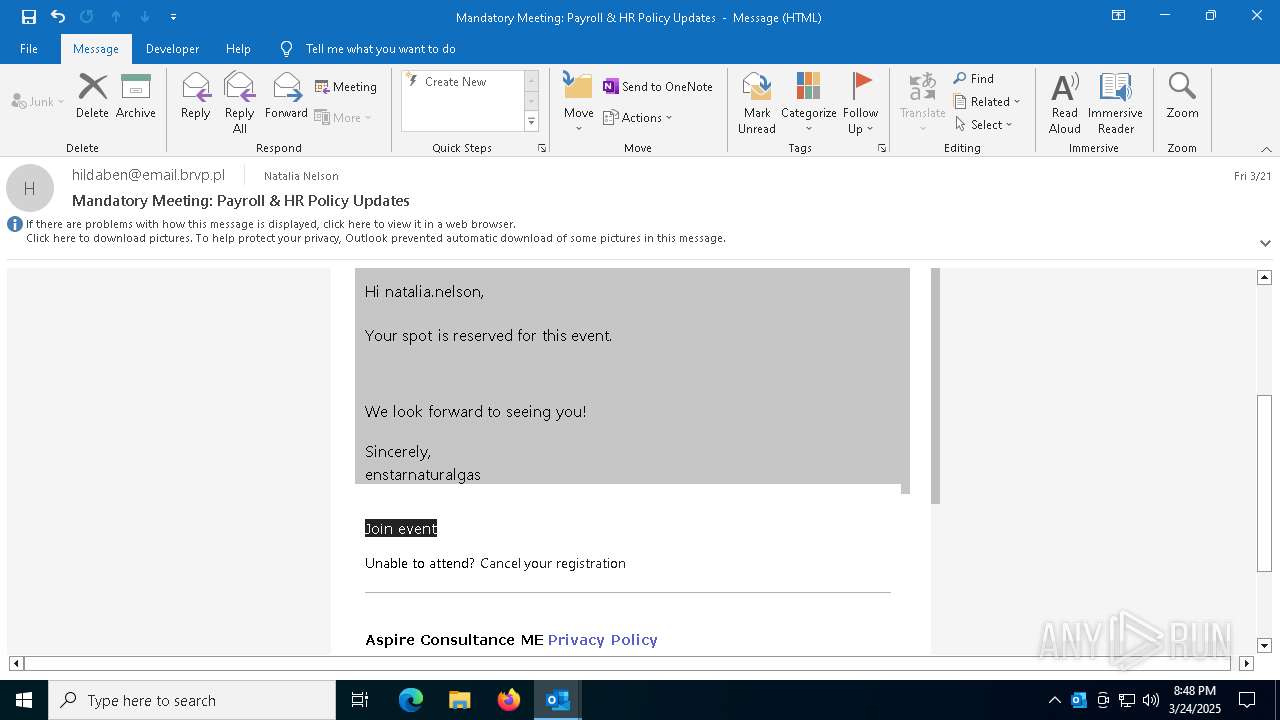1280x720 pixels.
Task: Open Microsoft Edge from taskbar
Action: (x=411, y=700)
